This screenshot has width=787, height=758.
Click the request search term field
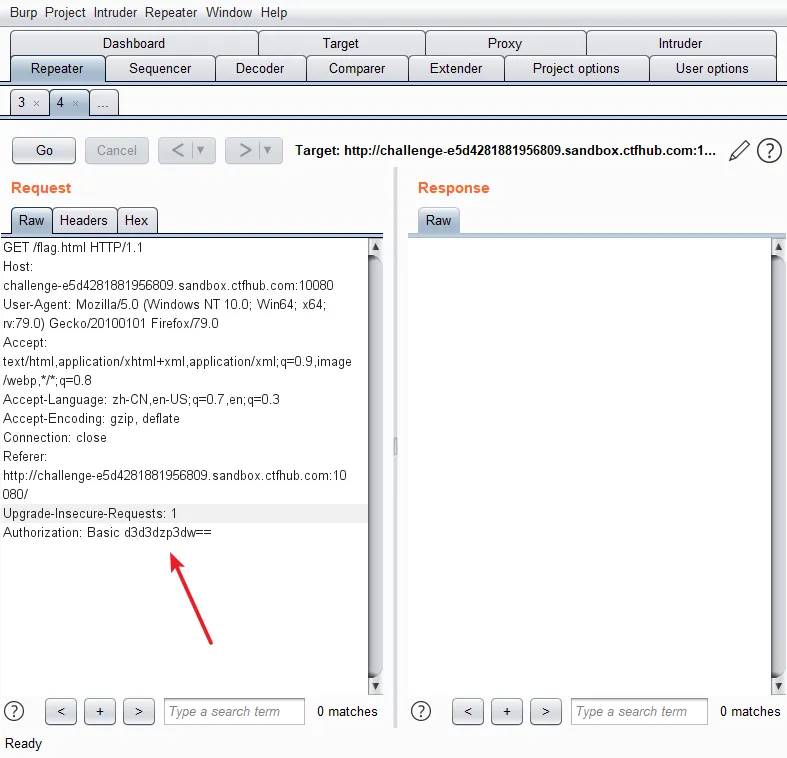(x=234, y=711)
